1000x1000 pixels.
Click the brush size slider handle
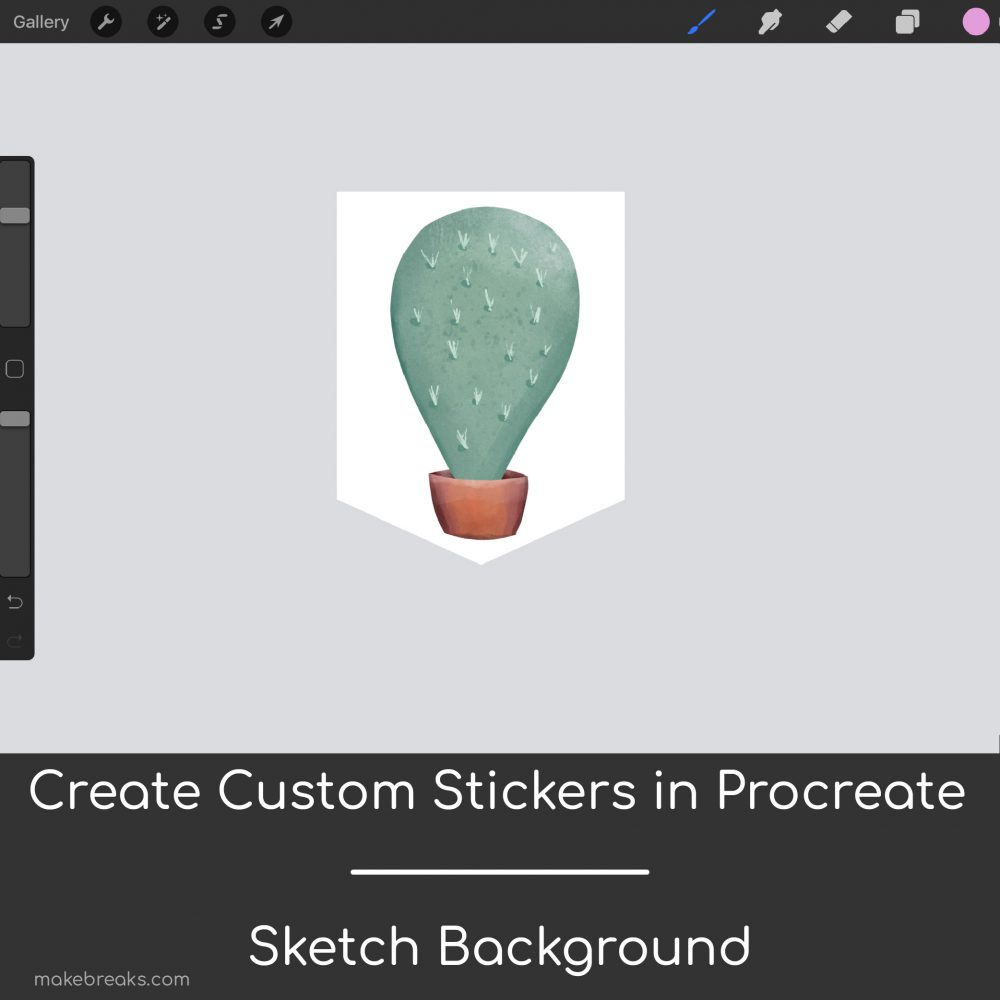(x=15, y=216)
